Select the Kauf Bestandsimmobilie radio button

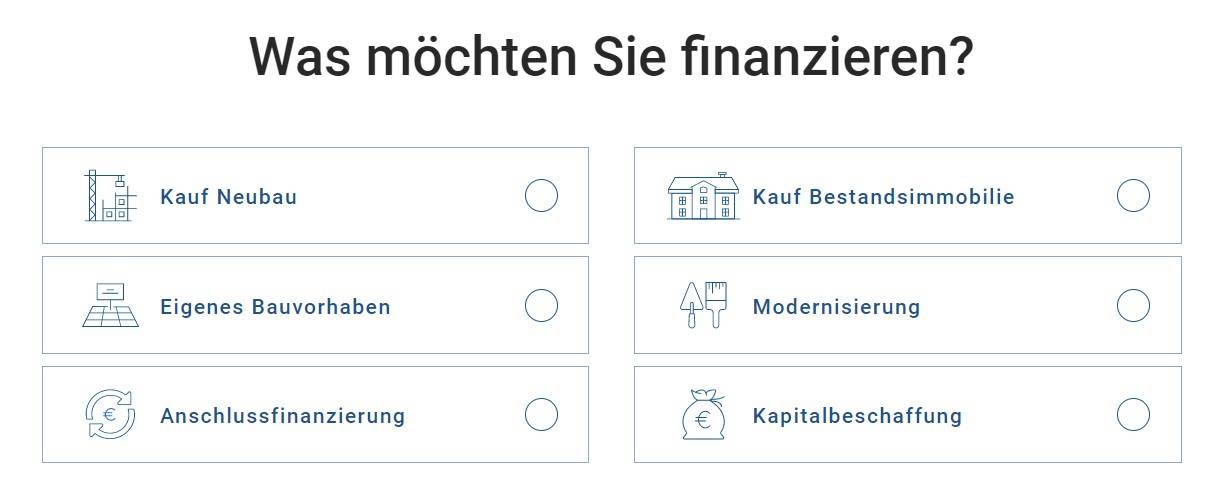(x=1133, y=196)
